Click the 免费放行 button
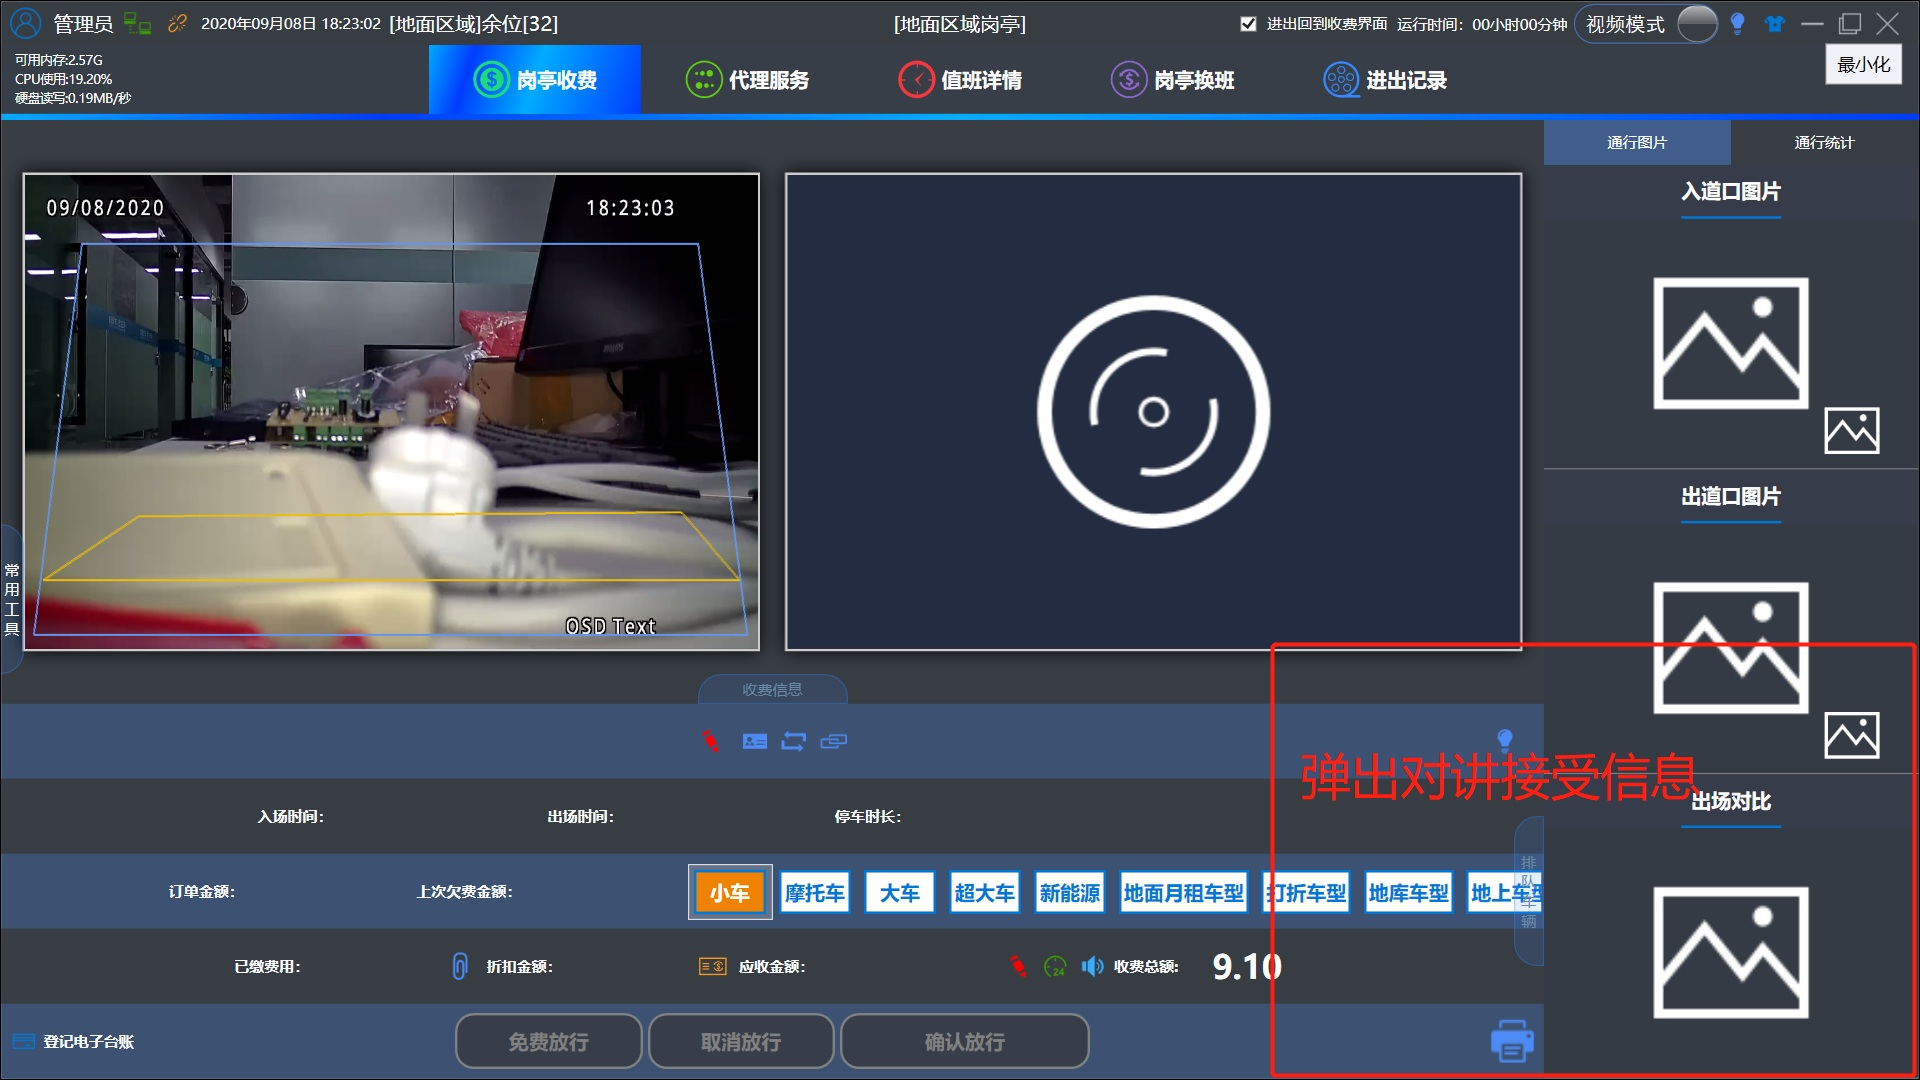The image size is (1920, 1080). (x=549, y=1042)
